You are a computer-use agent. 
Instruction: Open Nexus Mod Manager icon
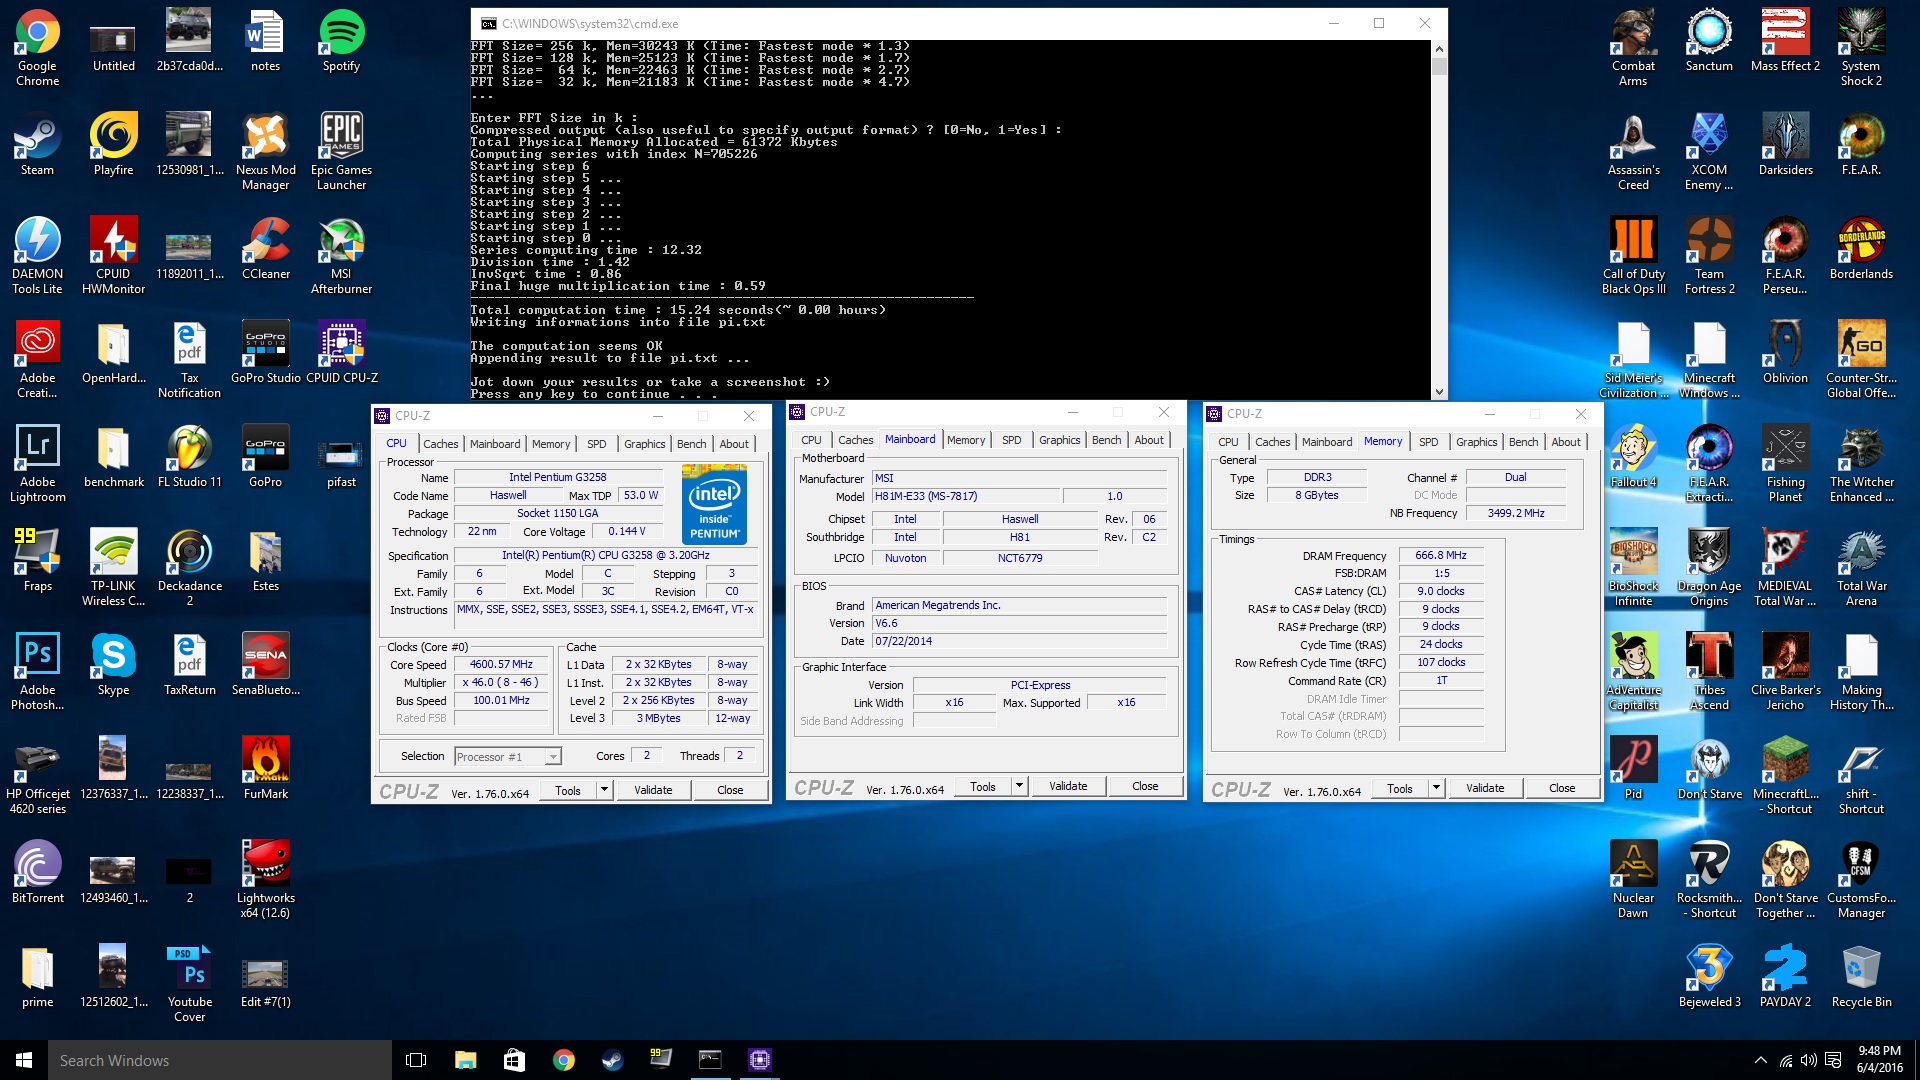(265, 152)
